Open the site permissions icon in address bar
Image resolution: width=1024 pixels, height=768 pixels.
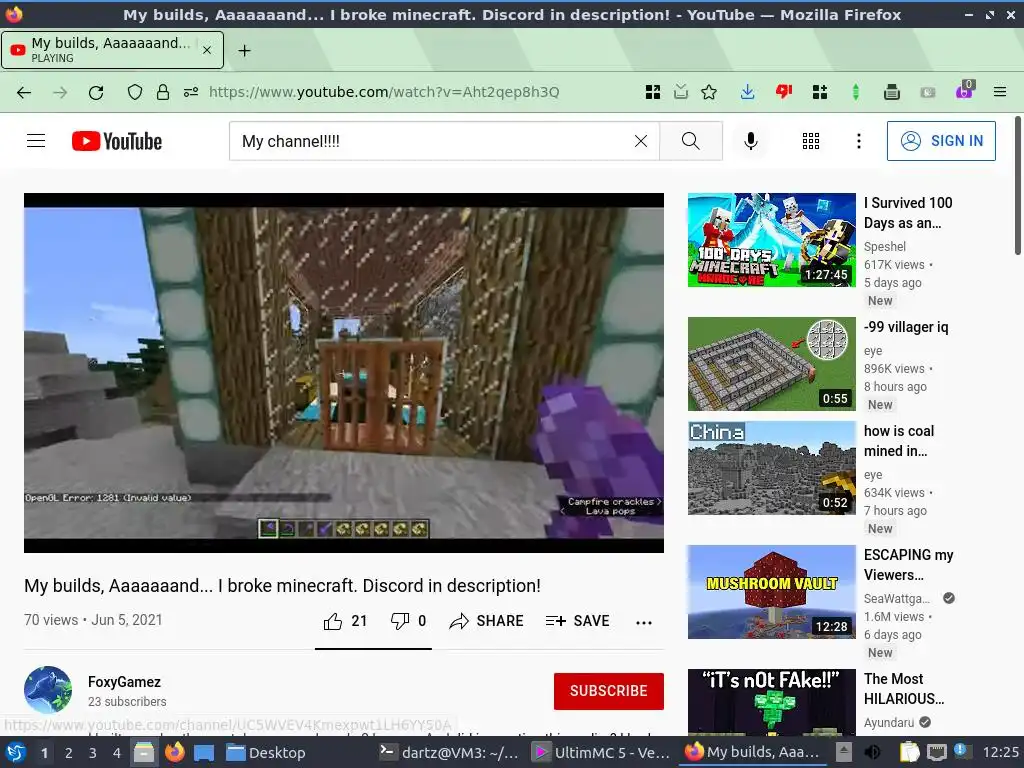click(x=191, y=92)
